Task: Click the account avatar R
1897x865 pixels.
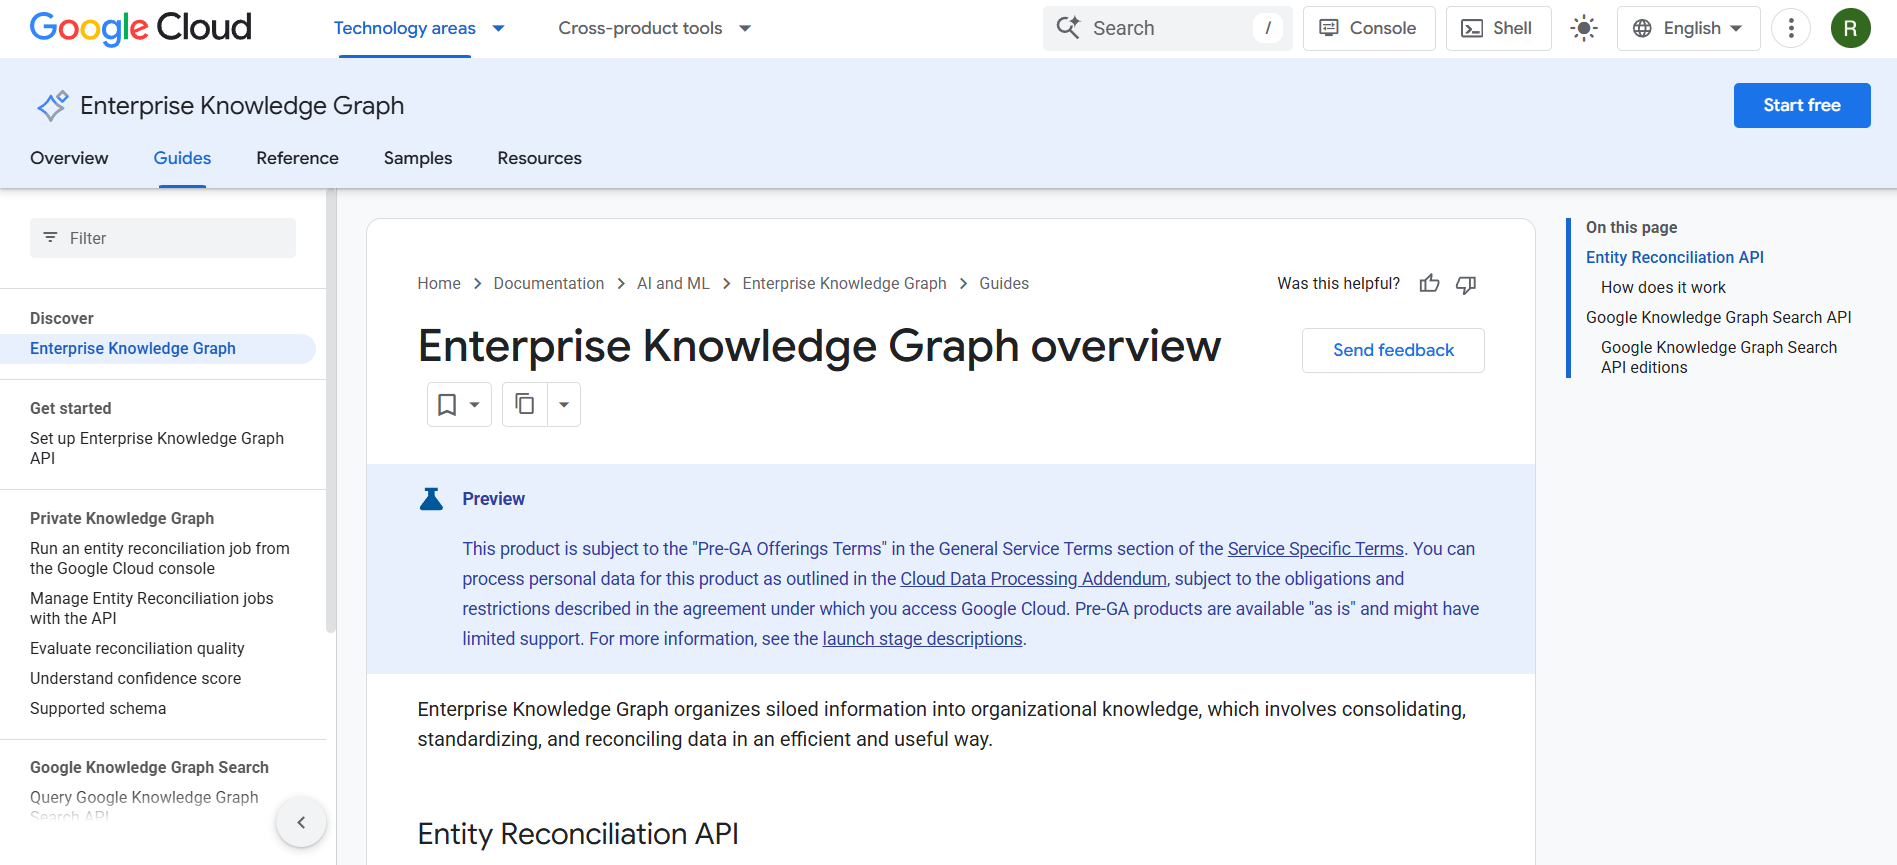Action: (x=1851, y=28)
